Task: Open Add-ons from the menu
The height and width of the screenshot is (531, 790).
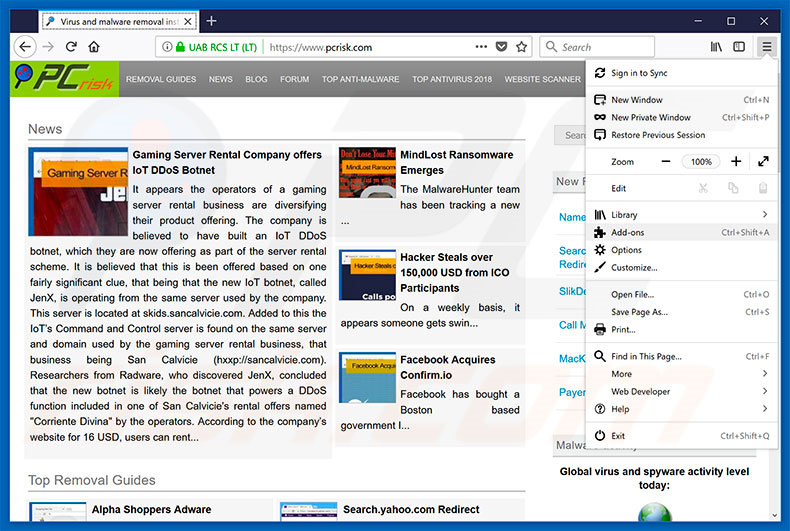Action: click(x=681, y=232)
